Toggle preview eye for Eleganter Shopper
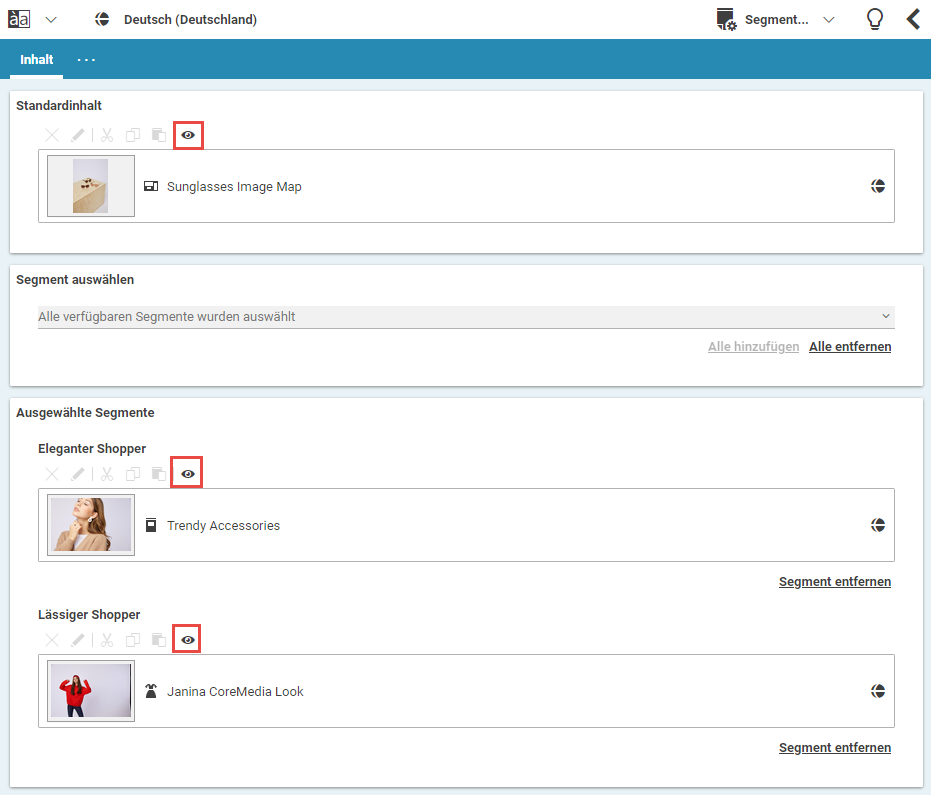 pyautogui.click(x=186, y=473)
